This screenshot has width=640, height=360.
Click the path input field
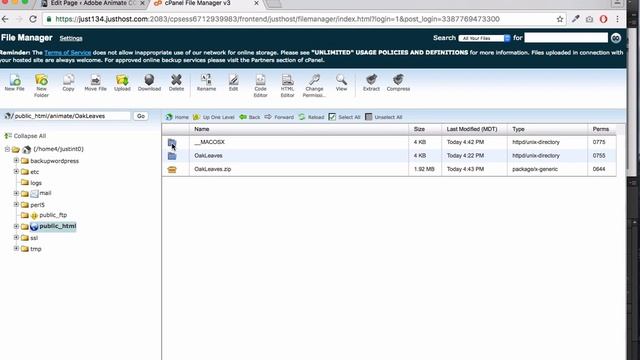click(x=71, y=116)
